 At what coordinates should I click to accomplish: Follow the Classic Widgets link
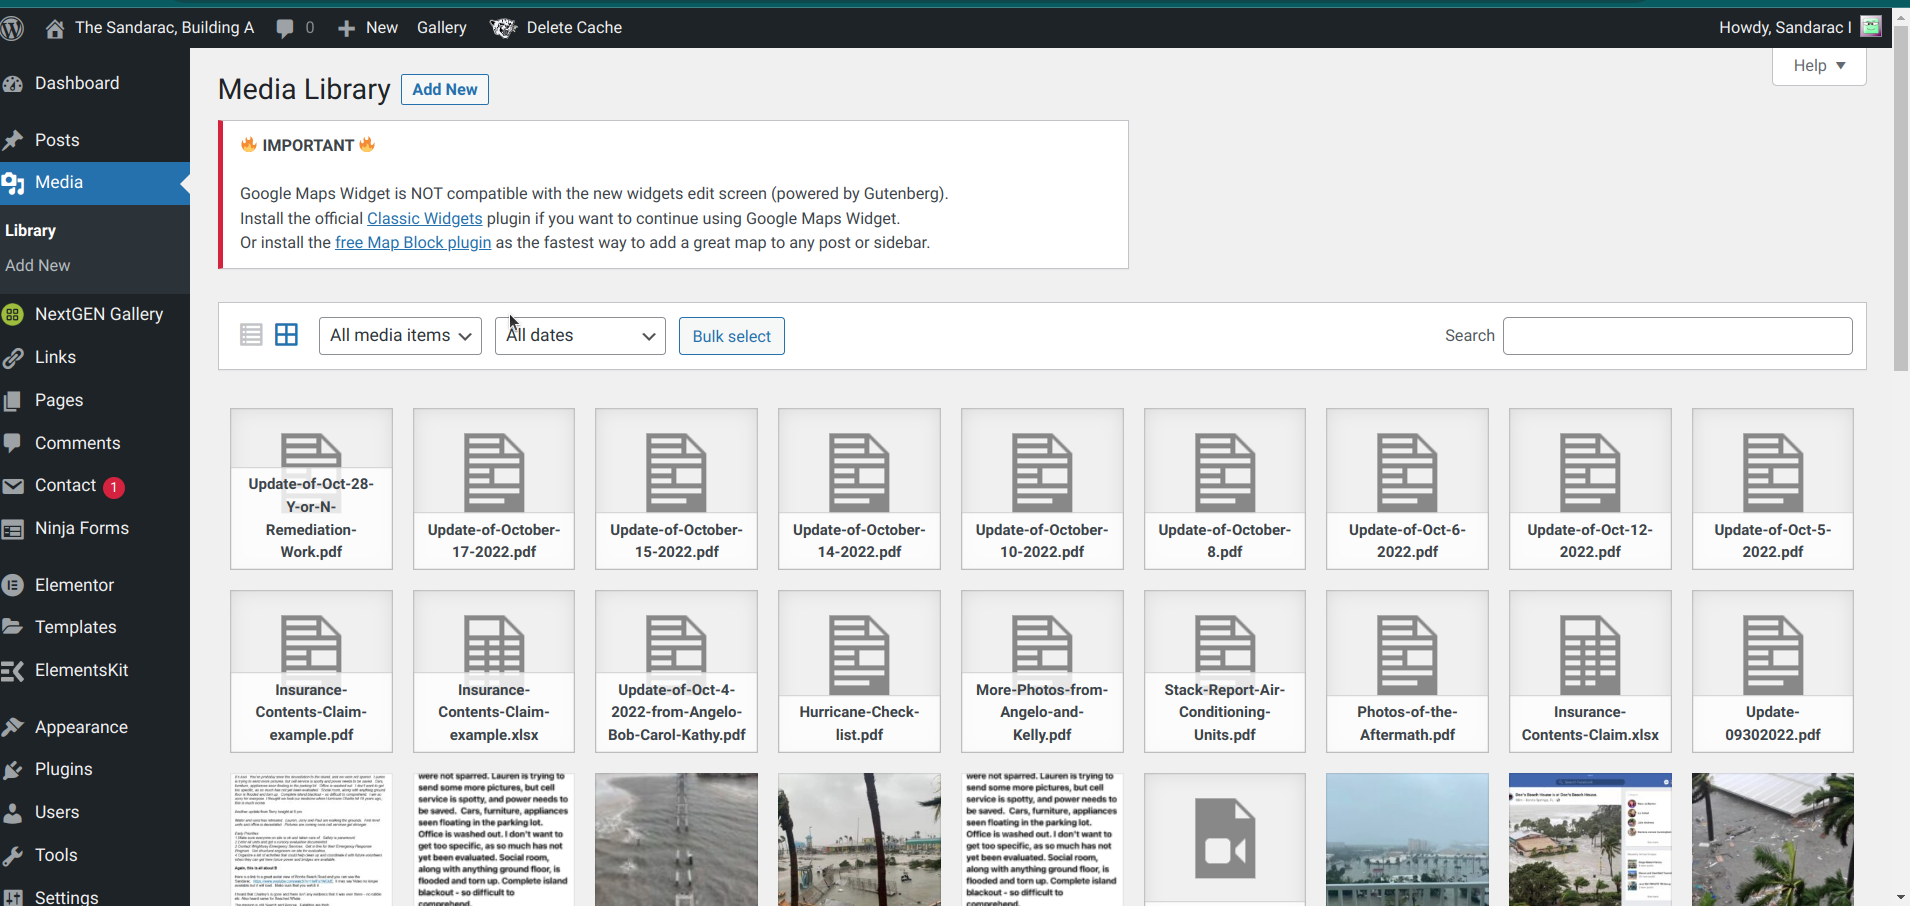(x=424, y=218)
